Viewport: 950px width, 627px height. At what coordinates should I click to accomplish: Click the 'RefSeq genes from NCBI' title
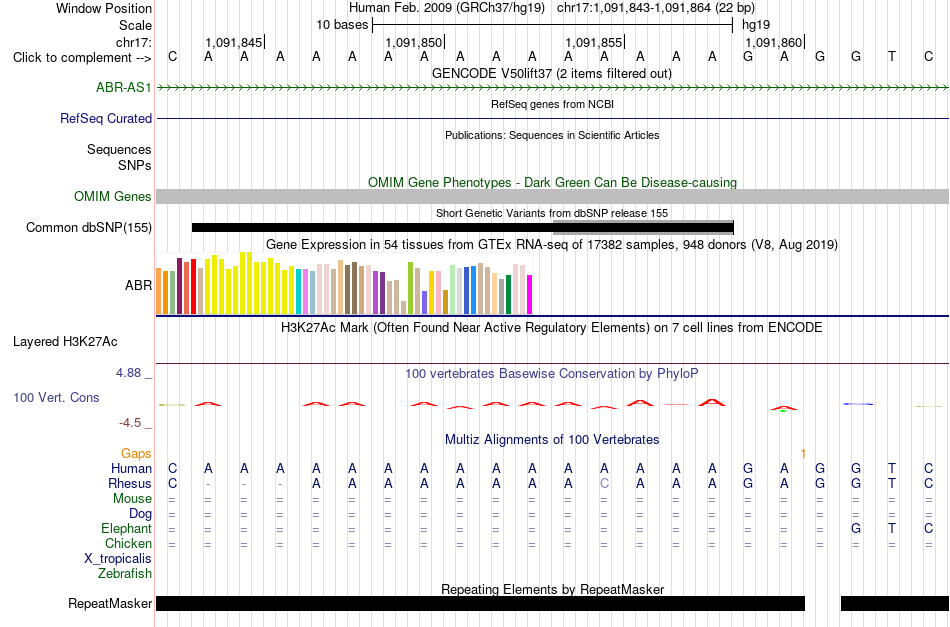(552, 104)
